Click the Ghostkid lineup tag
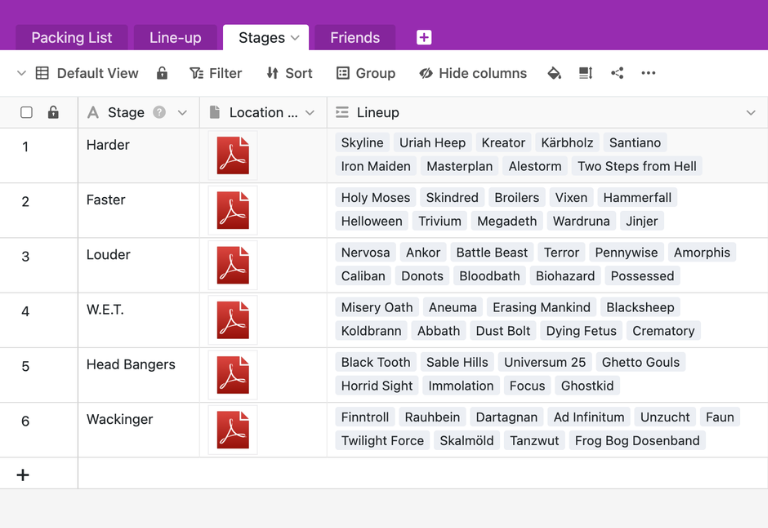Image resolution: width=768 pixels, height=528 pixels. coord(587,385)
